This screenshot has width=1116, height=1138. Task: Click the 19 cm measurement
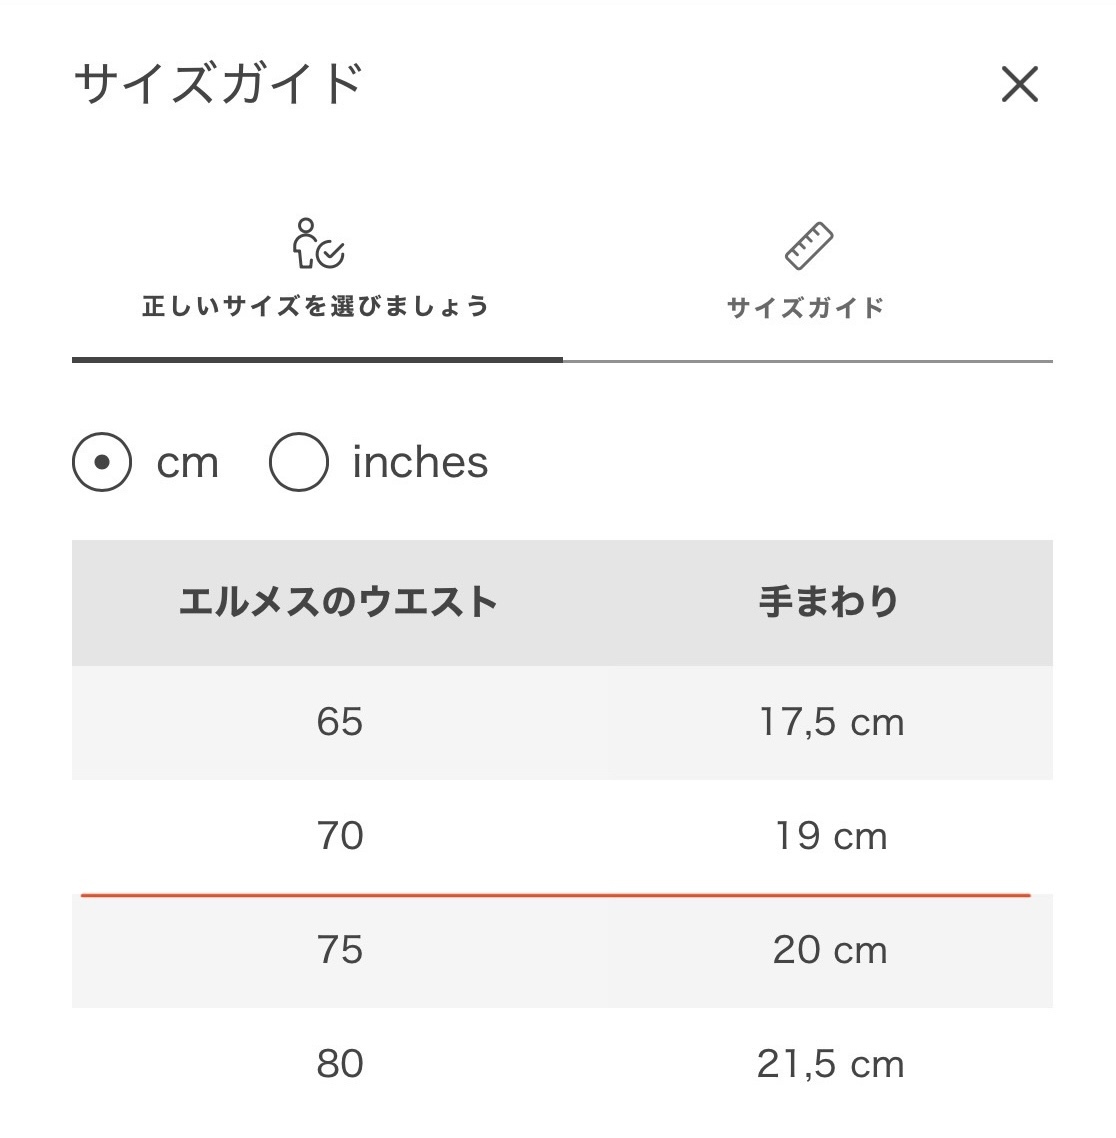[x=830, y=836]
